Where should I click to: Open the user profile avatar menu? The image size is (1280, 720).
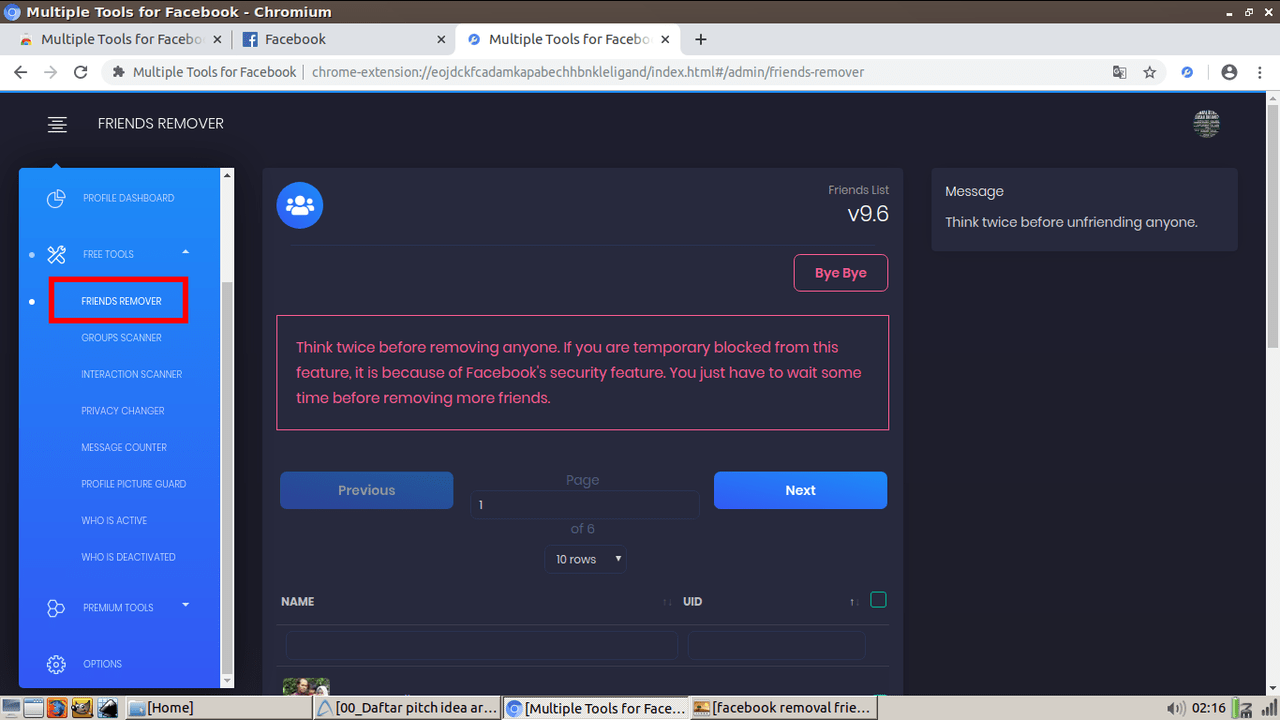point(1206,124)
